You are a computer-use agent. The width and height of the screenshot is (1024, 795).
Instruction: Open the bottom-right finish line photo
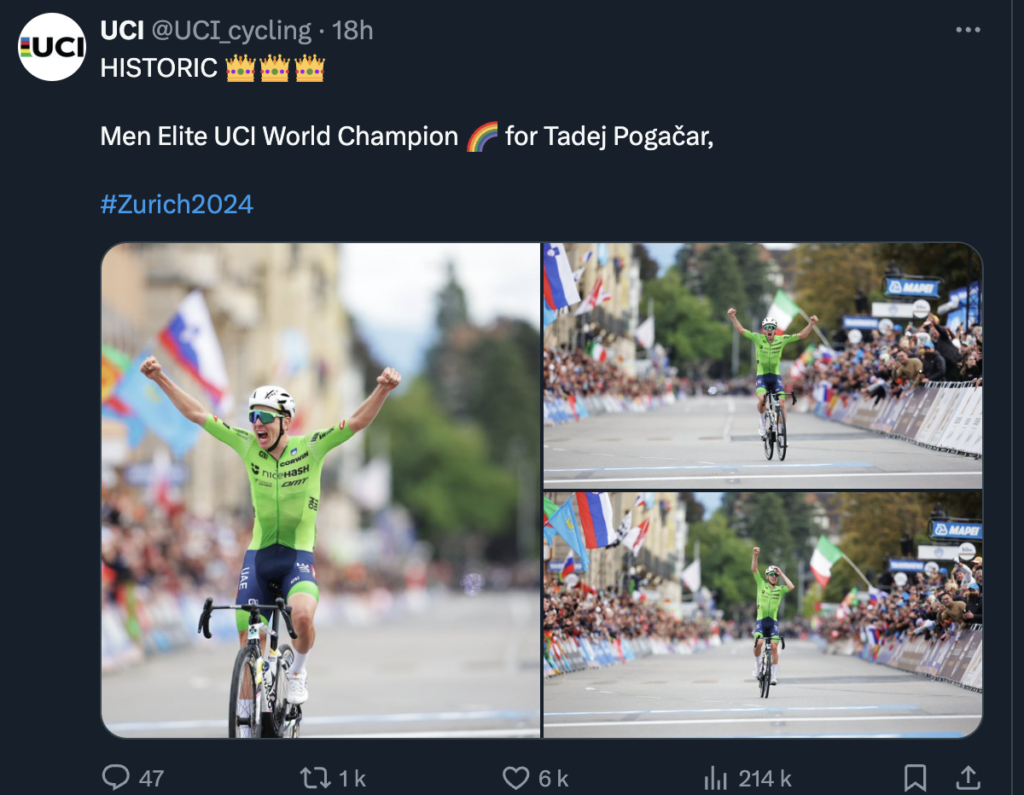(762, 614)
